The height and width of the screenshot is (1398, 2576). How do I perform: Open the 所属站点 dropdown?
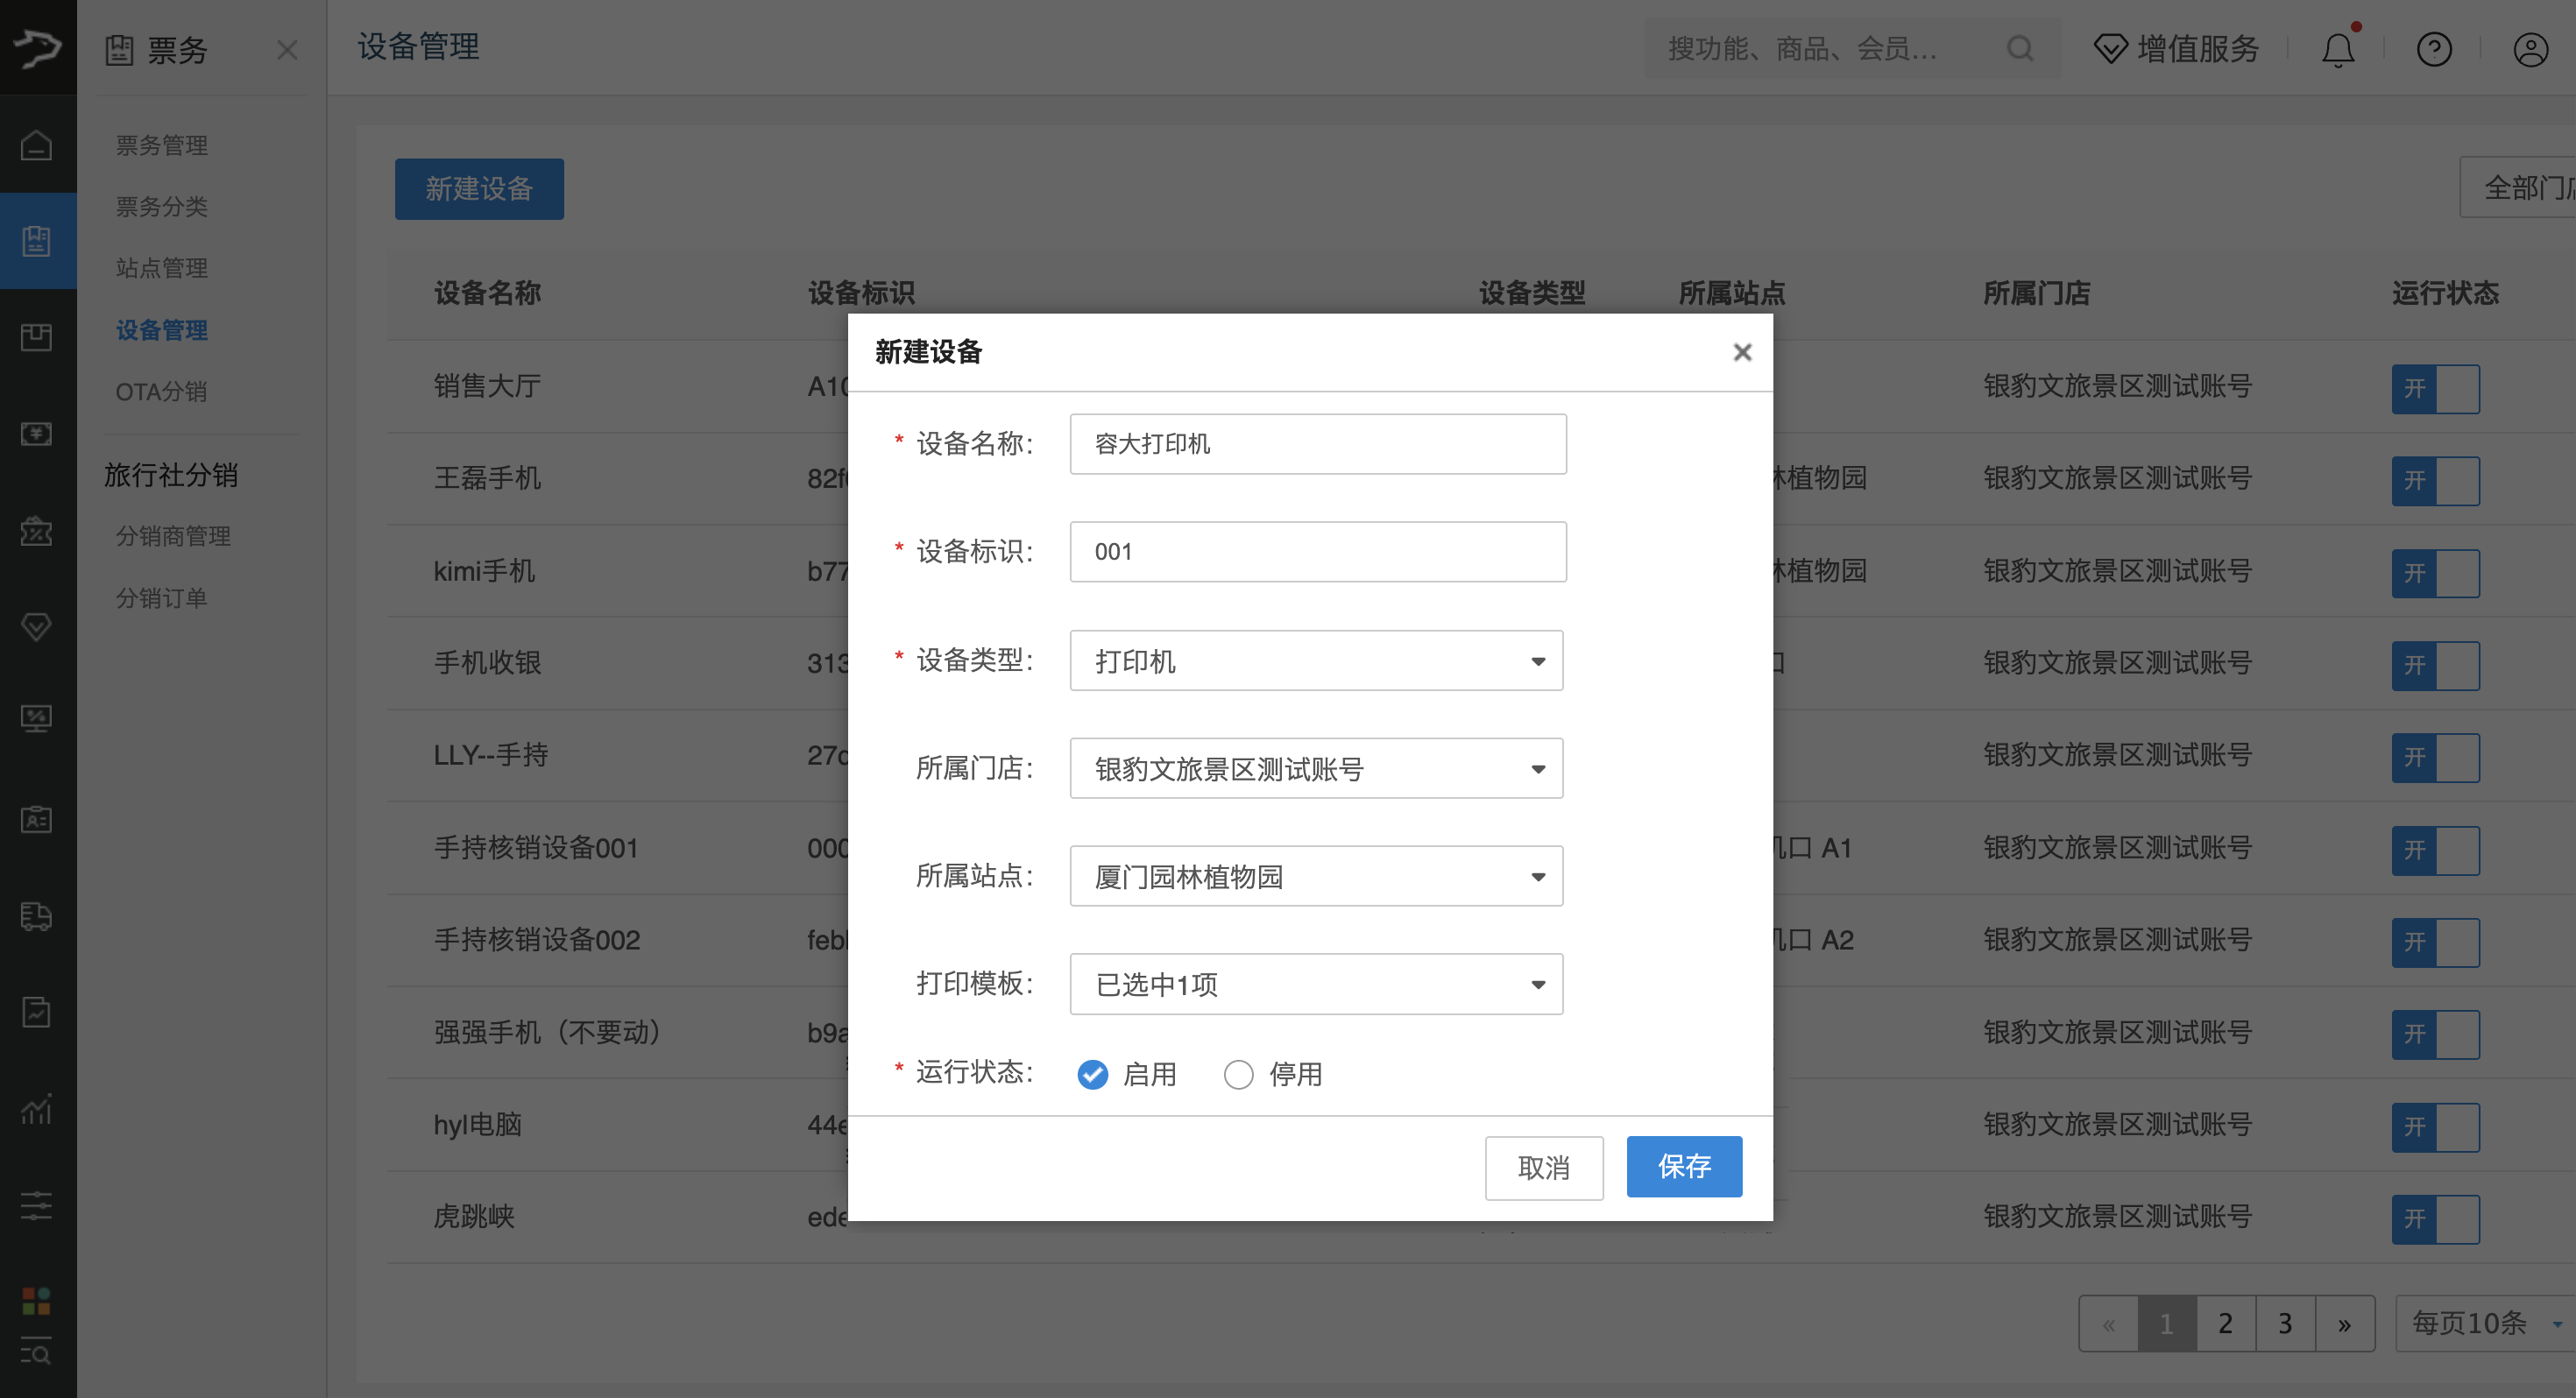pyautogui.click(x=1316, y=876)
